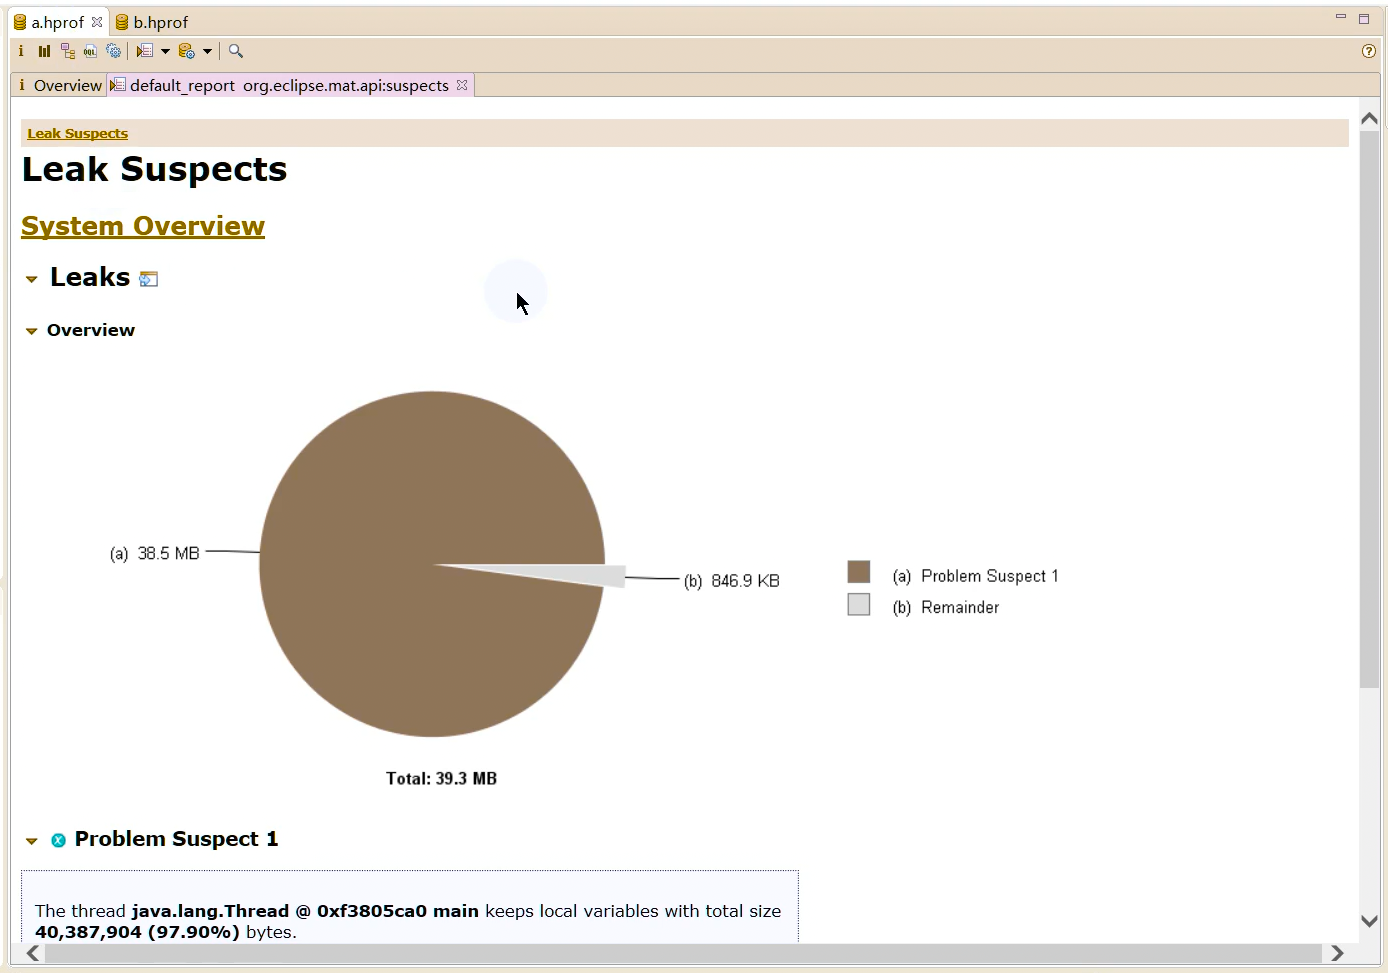Open the icon next to Leaks heading
Screen dimensions: 1388x973
(x=149, y=279)
